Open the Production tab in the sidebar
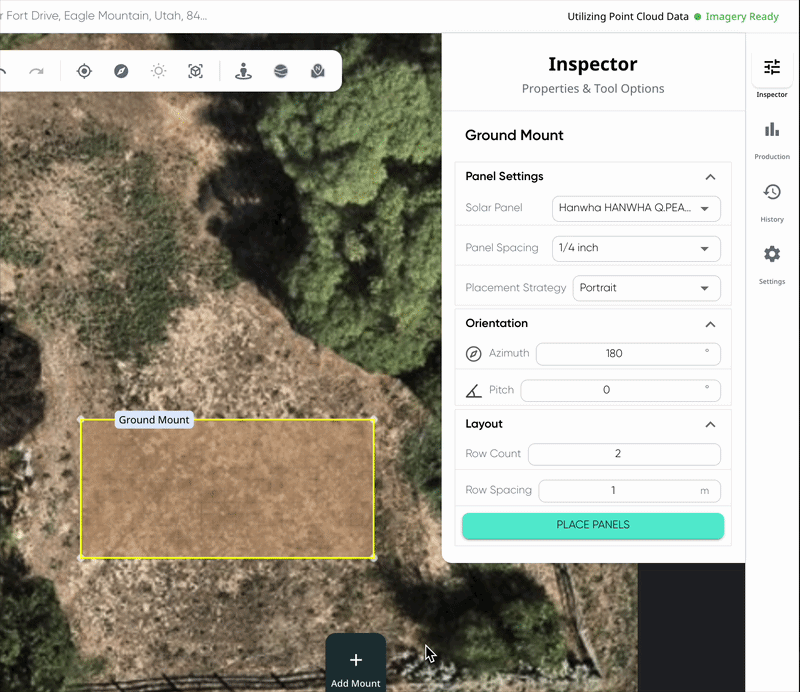 click(772, 139)
